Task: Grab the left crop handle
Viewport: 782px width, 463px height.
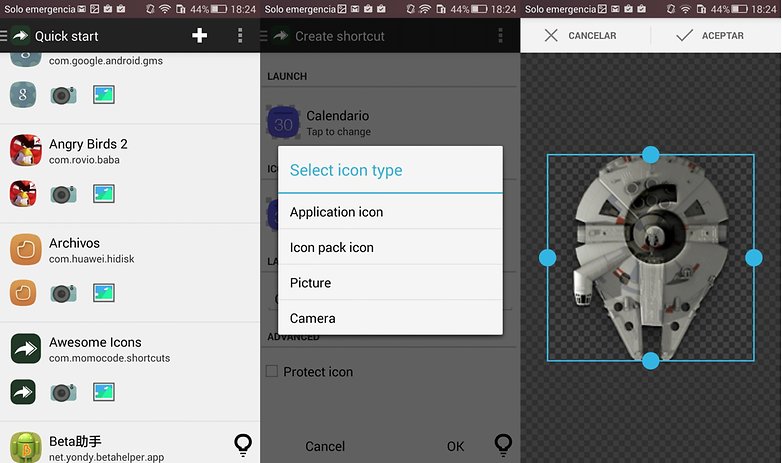Action: [x=548, y=258]
